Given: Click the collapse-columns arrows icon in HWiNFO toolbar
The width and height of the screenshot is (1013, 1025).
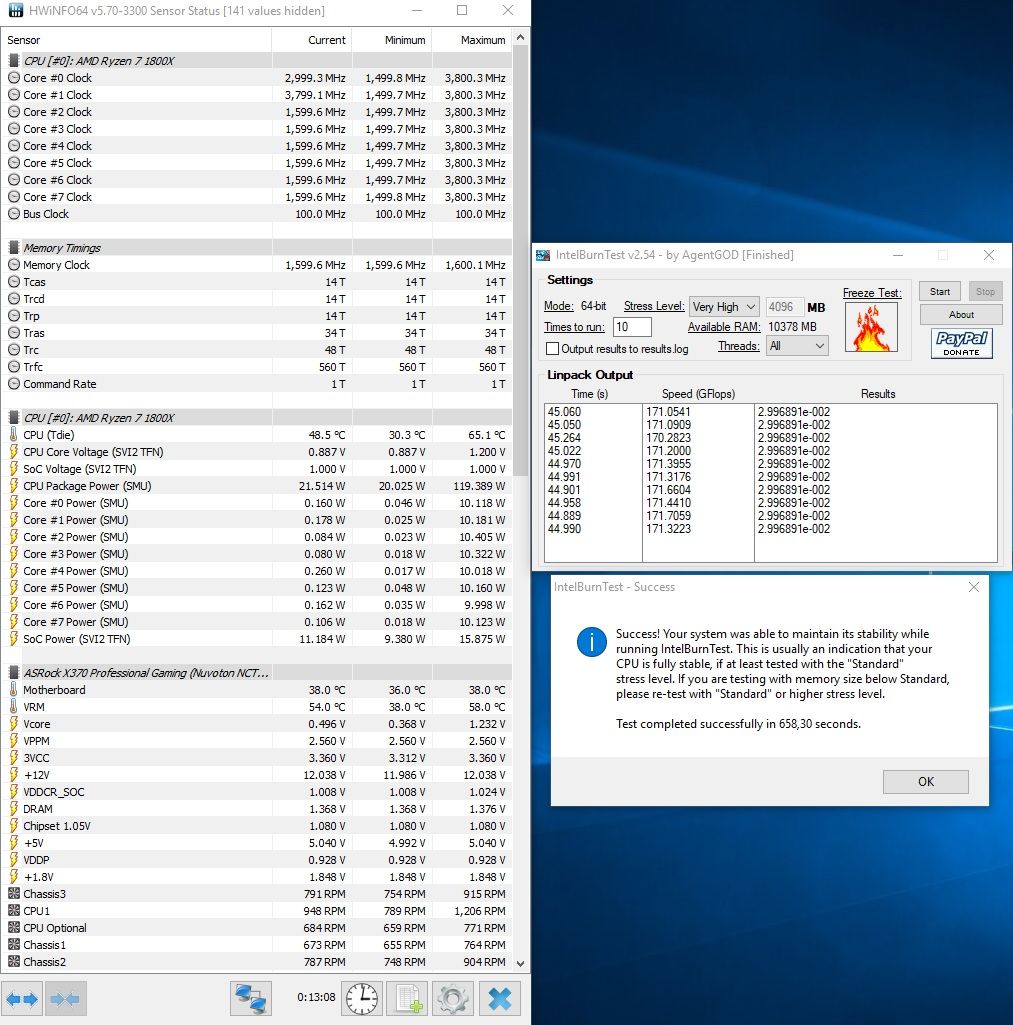Looking at the screenshot, I should [x=65, y=999].
